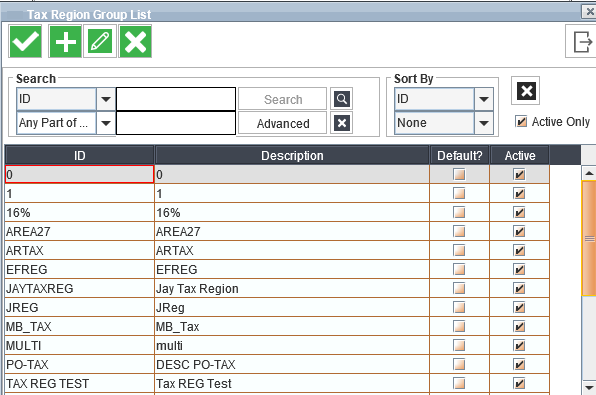This screenshot has width=596, height=395.
Task: Click the green X delete button
Action: (x=135, y=41)
